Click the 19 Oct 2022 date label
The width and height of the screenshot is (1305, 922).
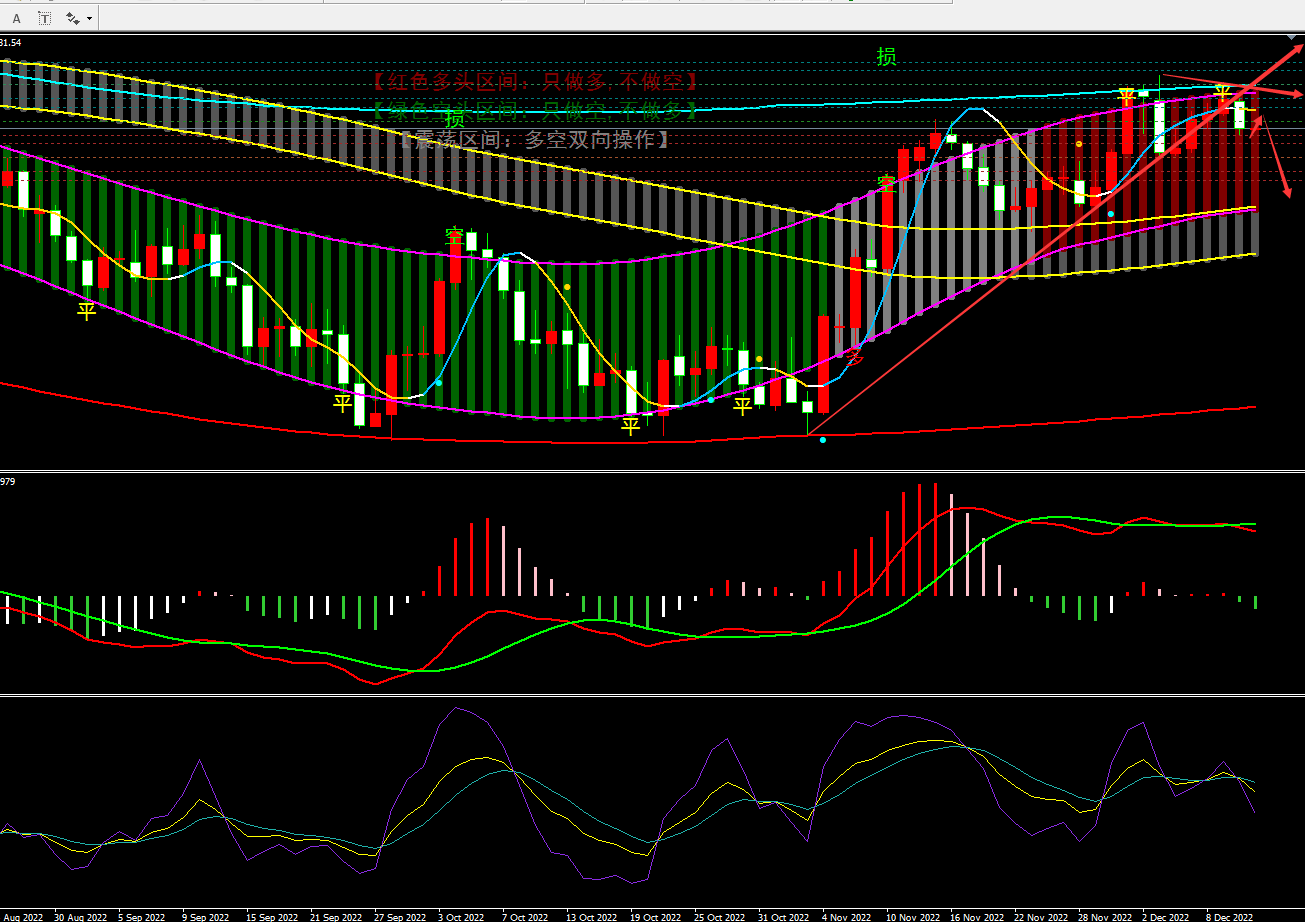point(656,917)
